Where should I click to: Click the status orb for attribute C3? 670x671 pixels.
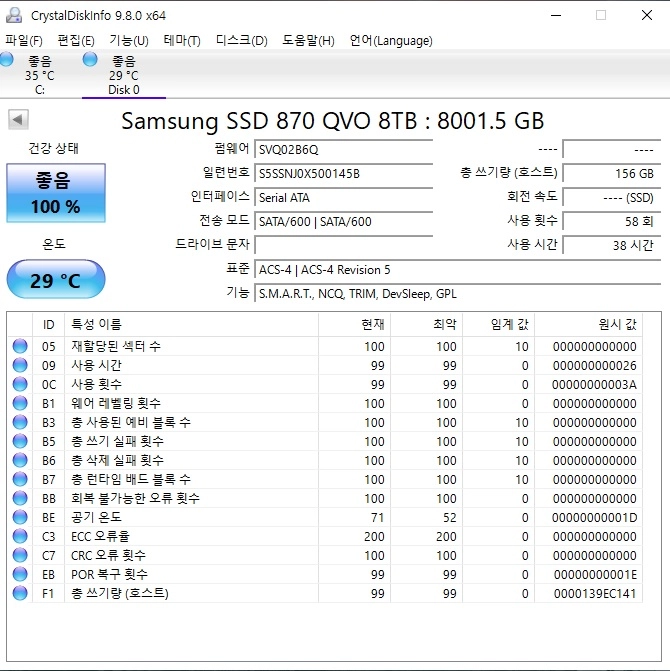(20, 536)
